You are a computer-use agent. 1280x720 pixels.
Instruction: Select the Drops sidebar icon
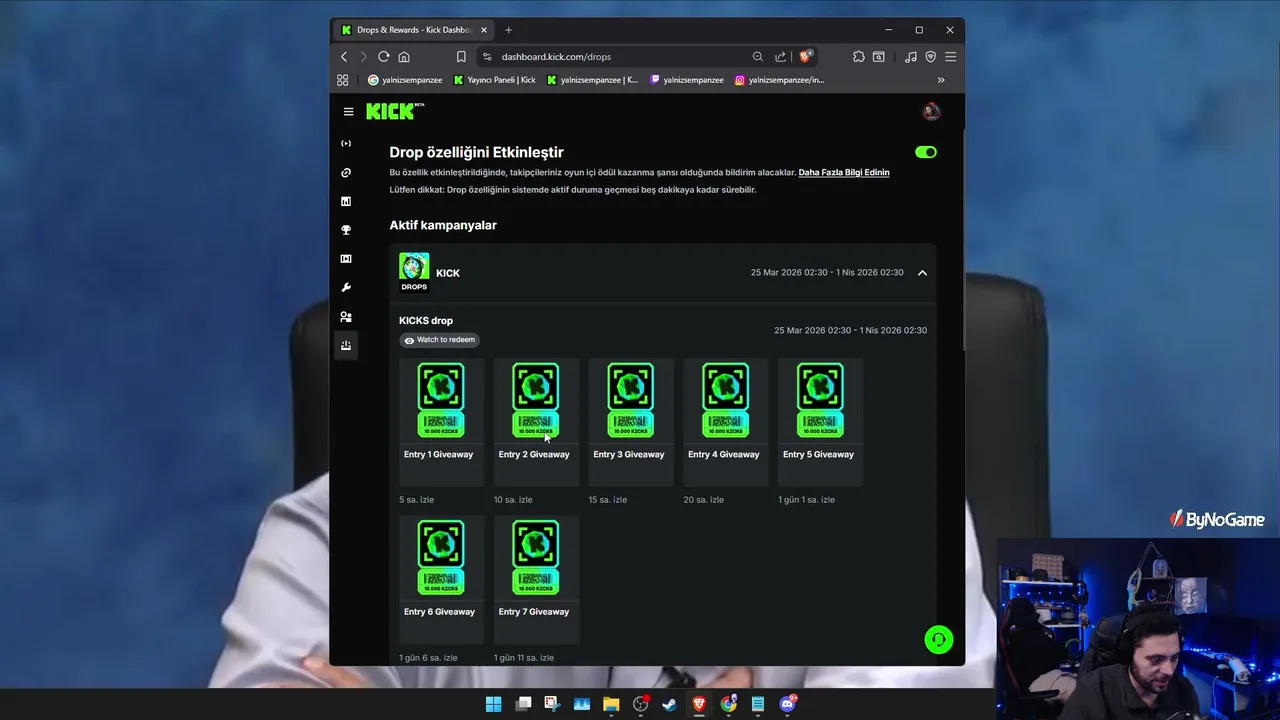[x=346, y=345]
